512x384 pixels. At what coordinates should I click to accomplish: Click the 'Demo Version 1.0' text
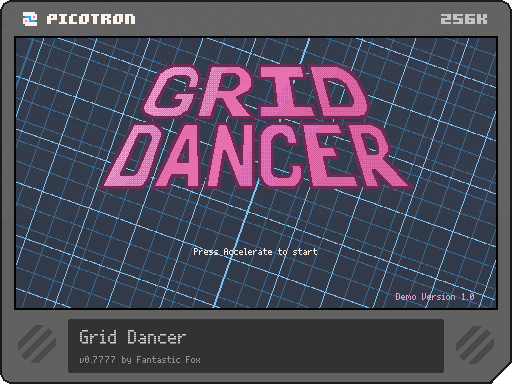[x=435, y=297]
